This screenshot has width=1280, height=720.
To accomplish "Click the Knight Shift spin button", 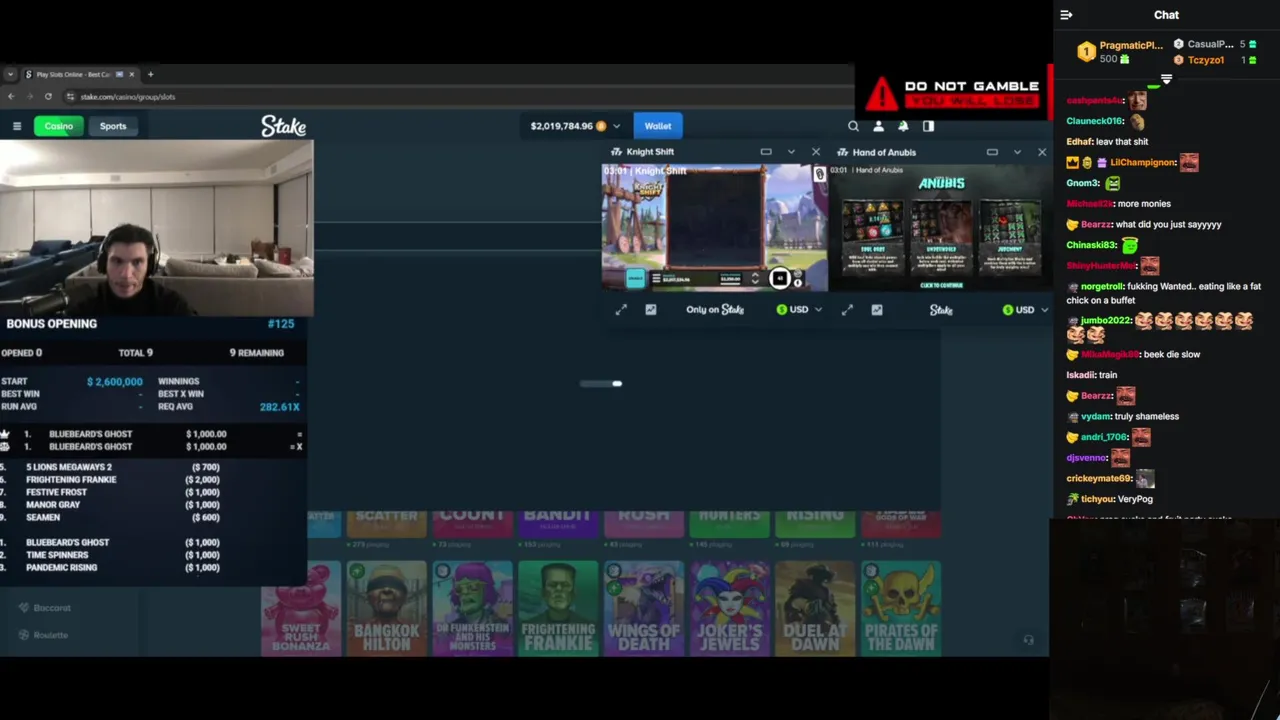I will coord(780,279).
